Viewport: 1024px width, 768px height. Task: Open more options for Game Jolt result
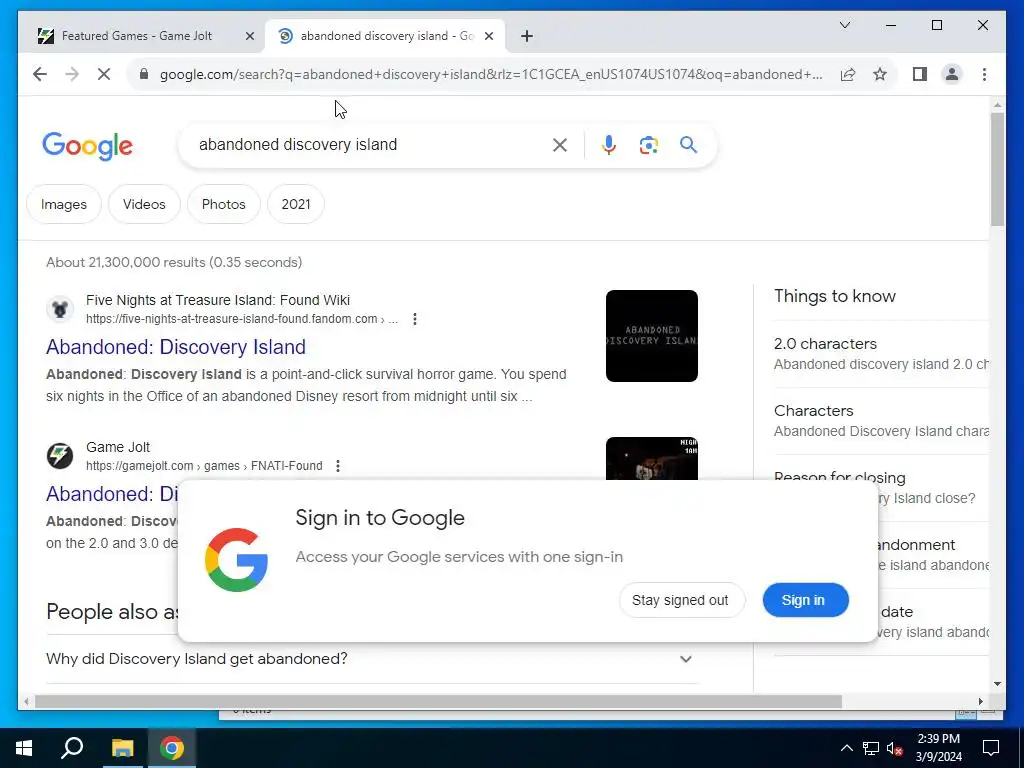(x=338, y=466)
